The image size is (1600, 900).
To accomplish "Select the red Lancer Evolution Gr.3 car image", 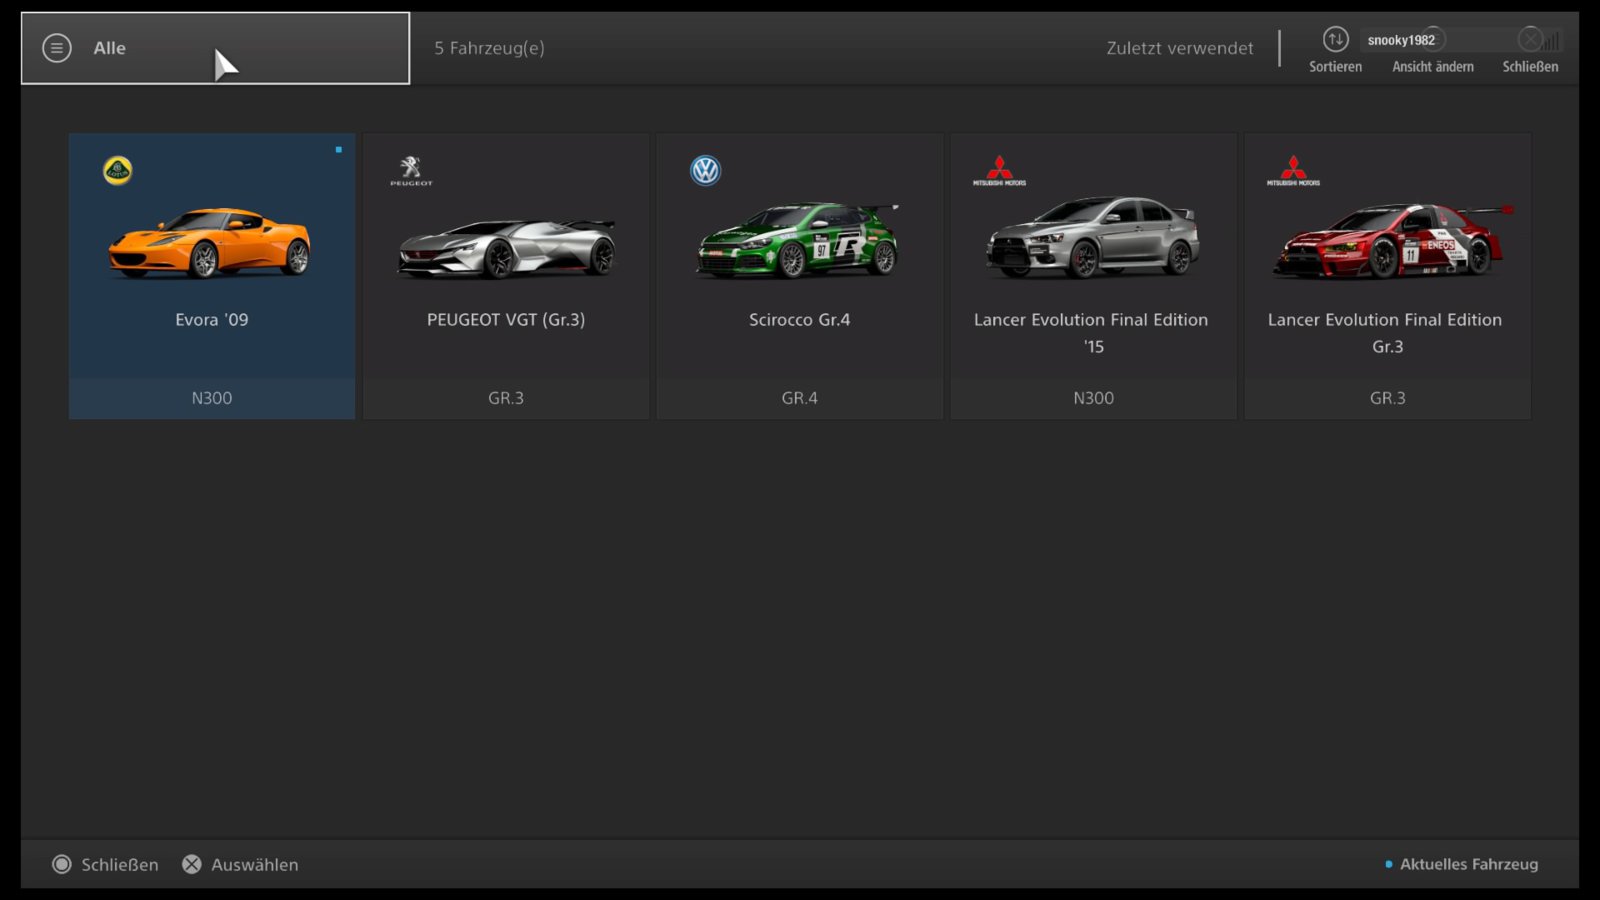I will click(x=1392, y=240).
